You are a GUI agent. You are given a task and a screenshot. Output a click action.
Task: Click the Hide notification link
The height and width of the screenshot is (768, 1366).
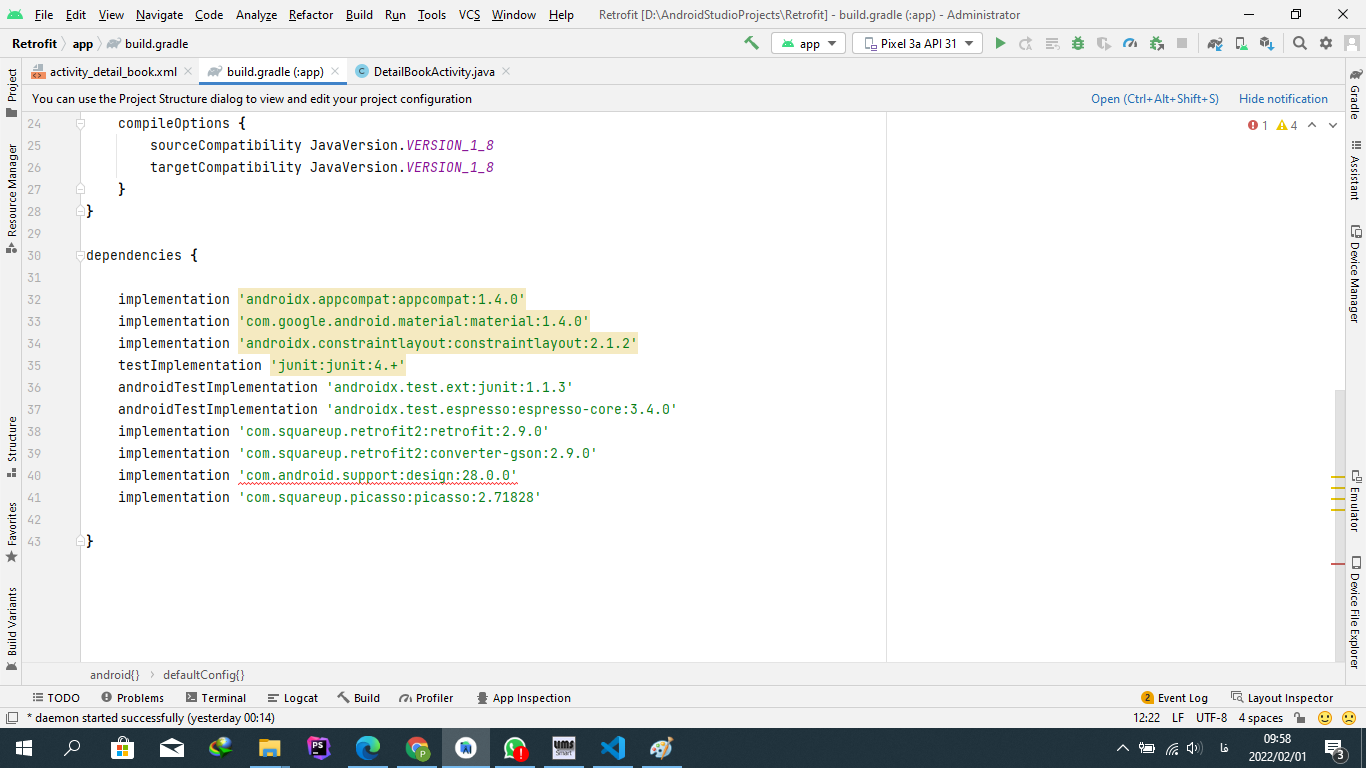pyautogui.click(x=1283, y=99)
